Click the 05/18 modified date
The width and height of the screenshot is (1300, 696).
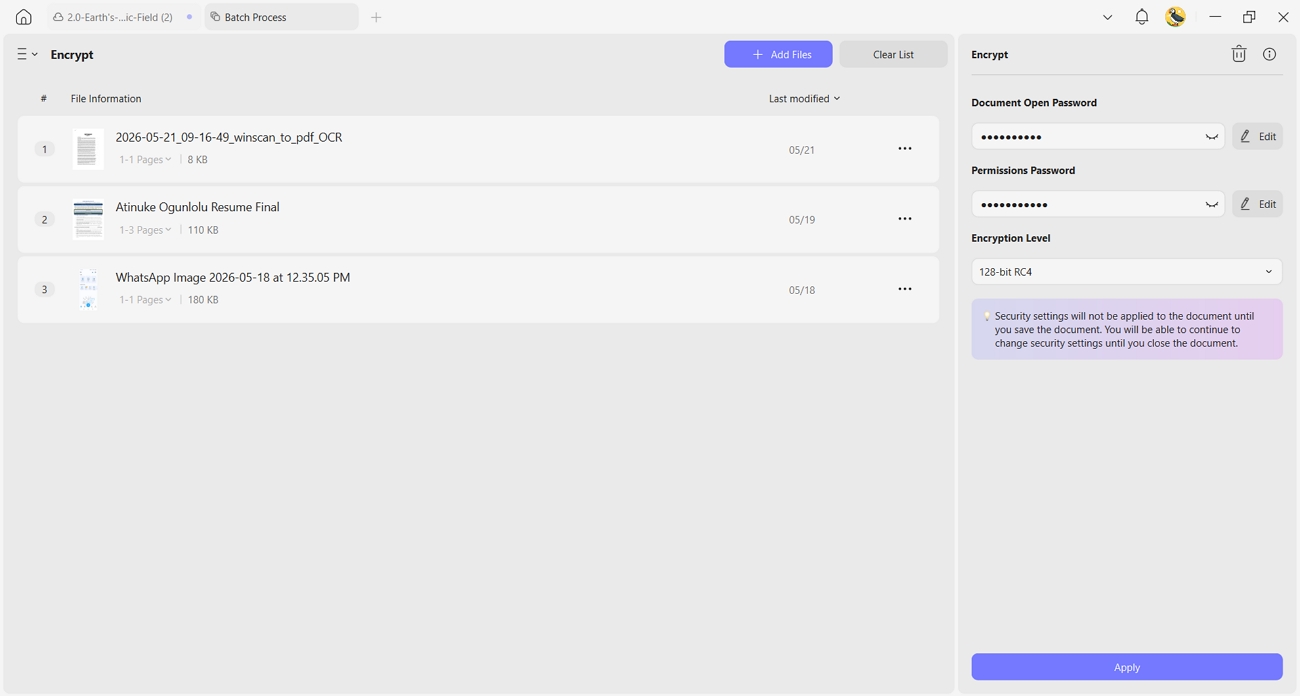tap(801, 290)
